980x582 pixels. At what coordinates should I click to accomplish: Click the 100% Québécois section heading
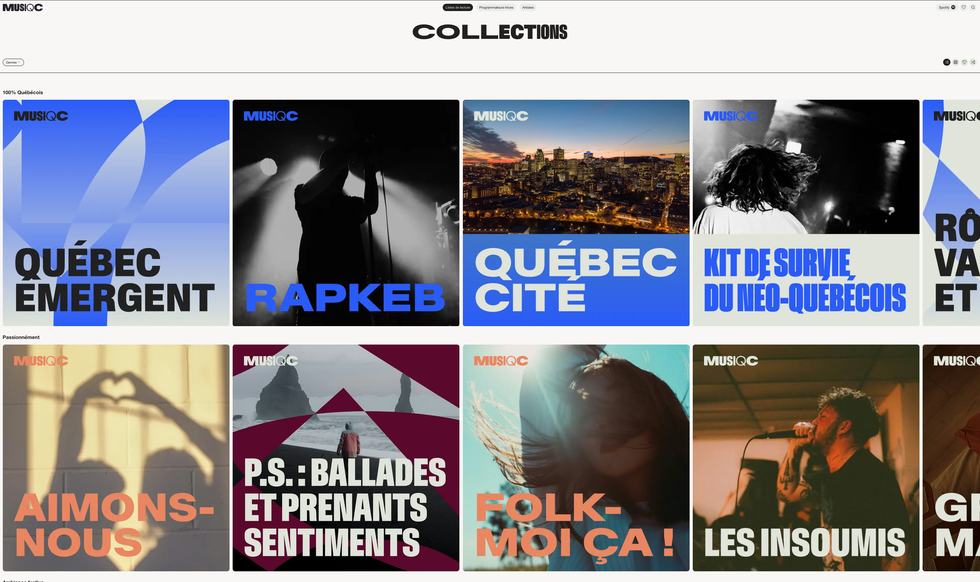(x=23, y=92)
